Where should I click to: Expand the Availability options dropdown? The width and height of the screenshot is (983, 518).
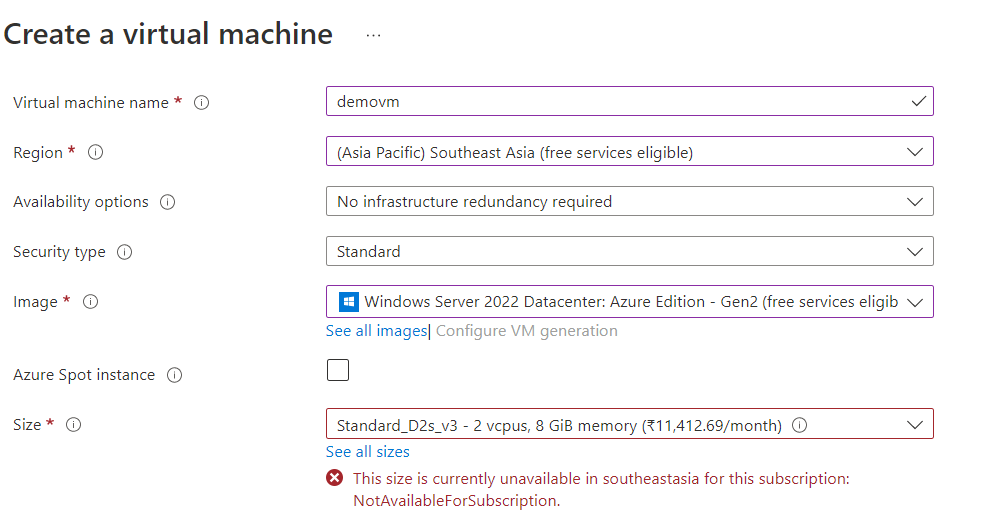coord(629,201)
